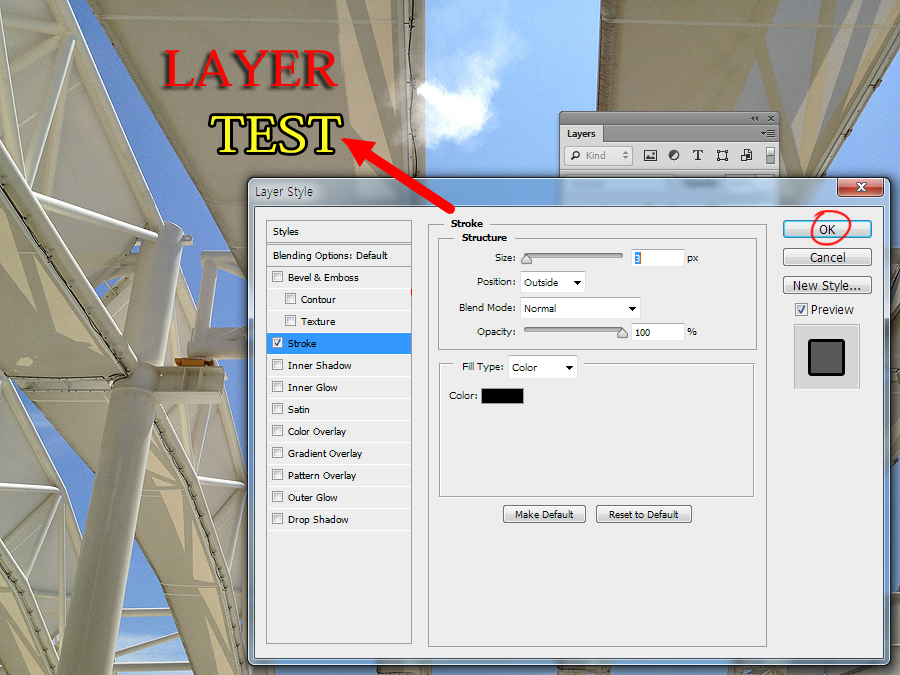Click Cancel in Layer Style dialog
Screen dimensions: 900x675
click(x=827, y=257)
